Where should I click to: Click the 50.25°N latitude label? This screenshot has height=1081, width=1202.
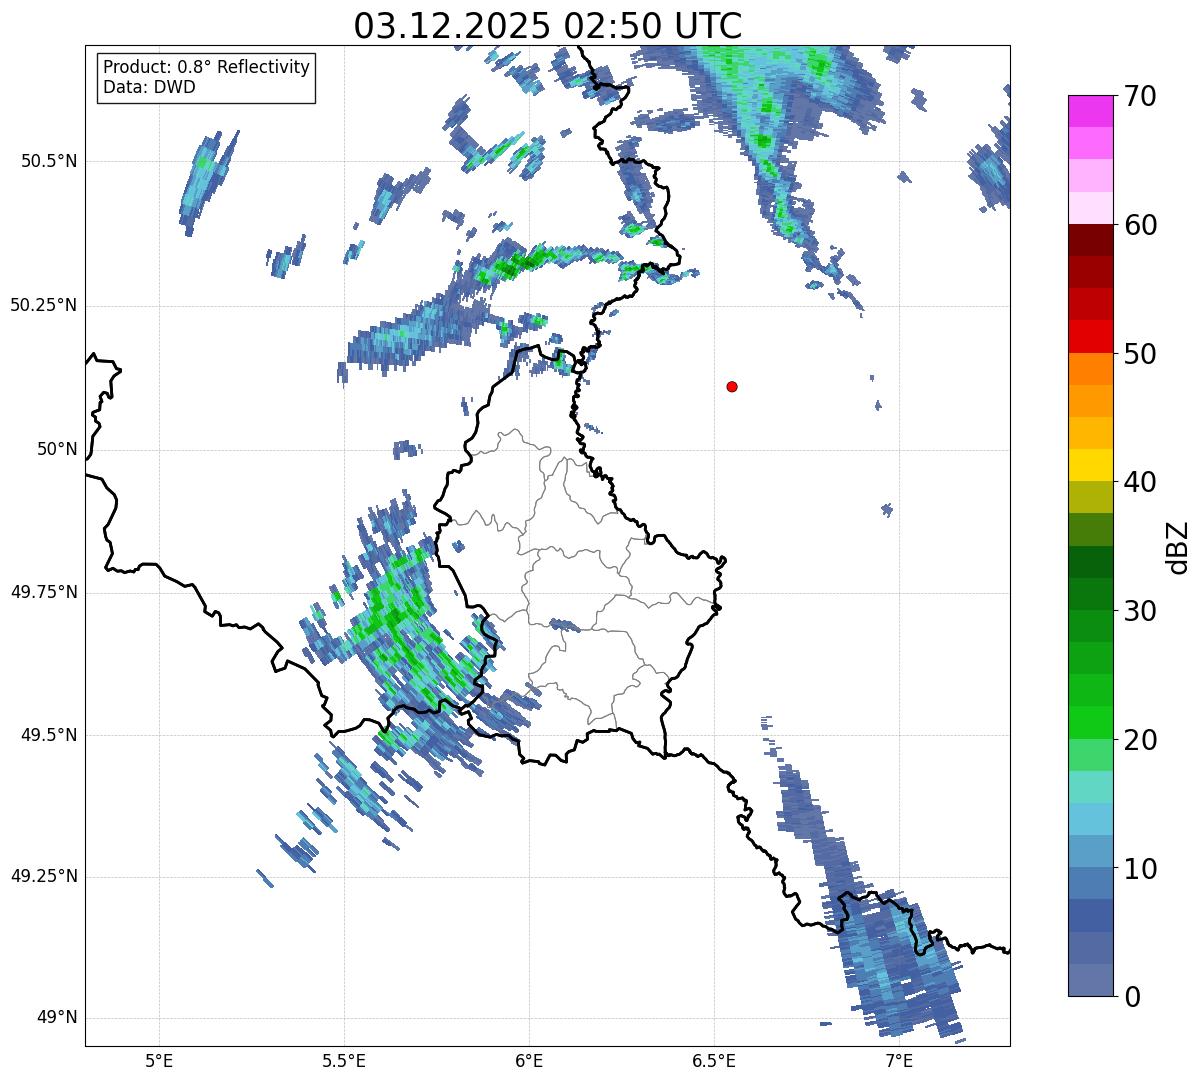(43, 305)
